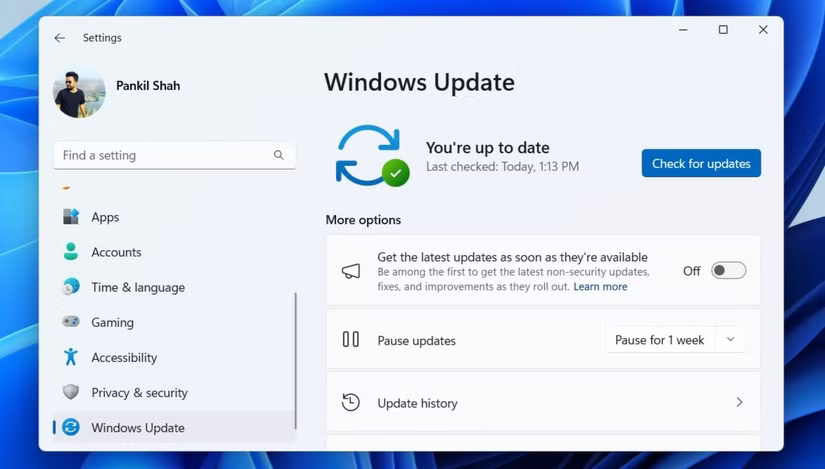Go back using the back arrow
The image size is (825, 469).
(60, 38)
